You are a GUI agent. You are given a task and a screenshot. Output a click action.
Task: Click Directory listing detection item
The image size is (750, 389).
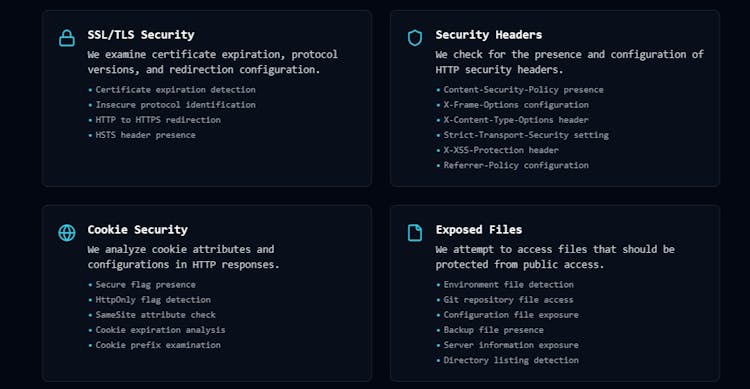511,360
